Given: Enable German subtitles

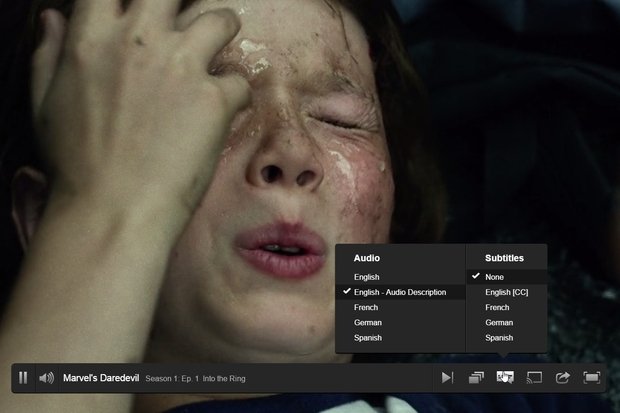Looking at the screenshot, I should 507,322.
